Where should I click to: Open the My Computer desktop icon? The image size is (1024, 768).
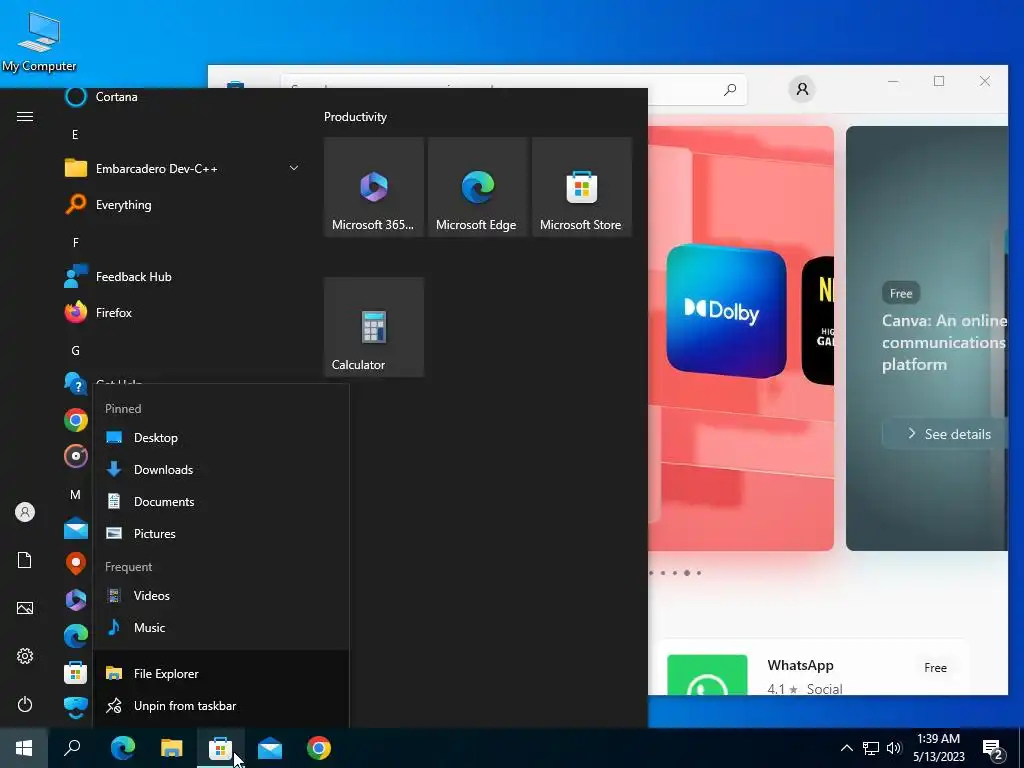39,42
